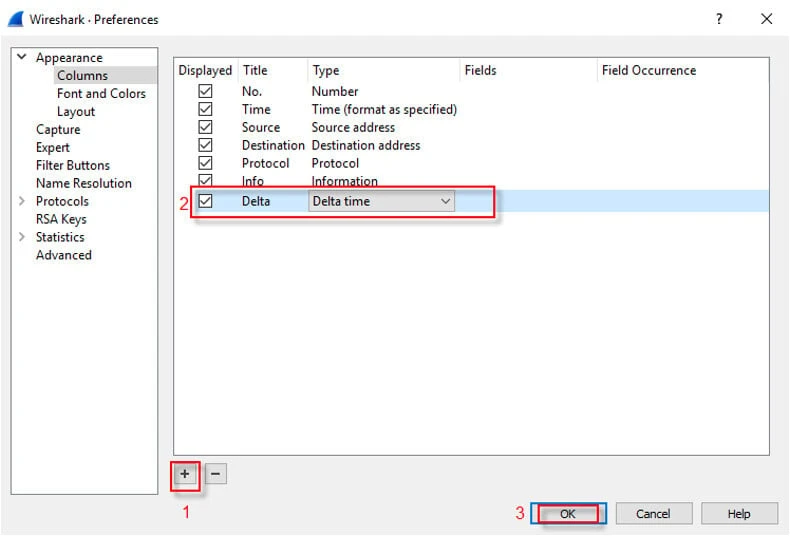This screenshot has height=537, width=791.
Task: Expand the Statistics tree node
Action: coord(21,237)
